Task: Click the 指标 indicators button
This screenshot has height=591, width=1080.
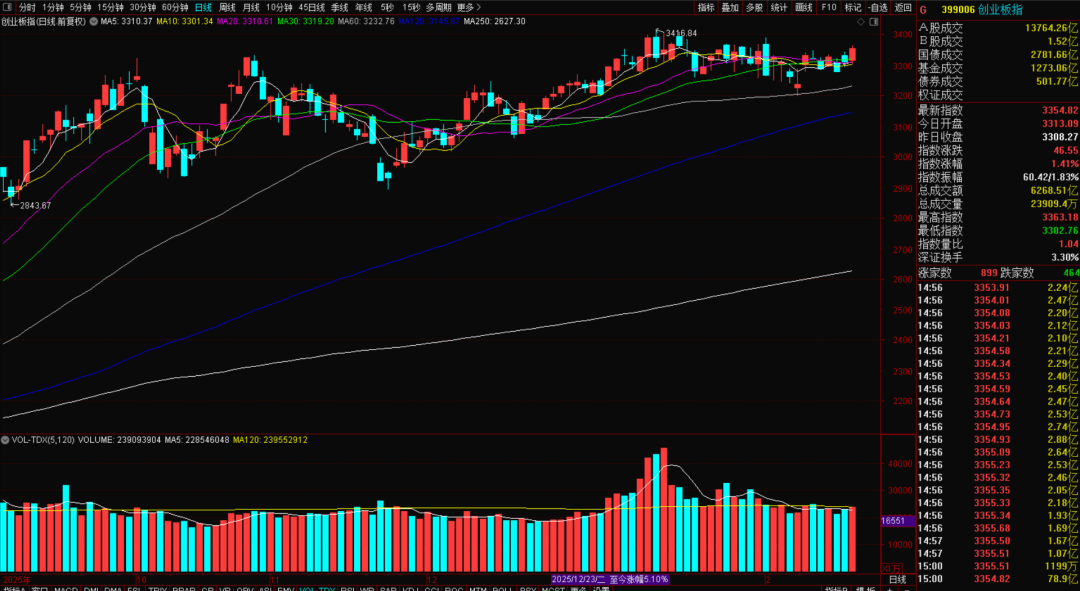Action: click(706, 7)
